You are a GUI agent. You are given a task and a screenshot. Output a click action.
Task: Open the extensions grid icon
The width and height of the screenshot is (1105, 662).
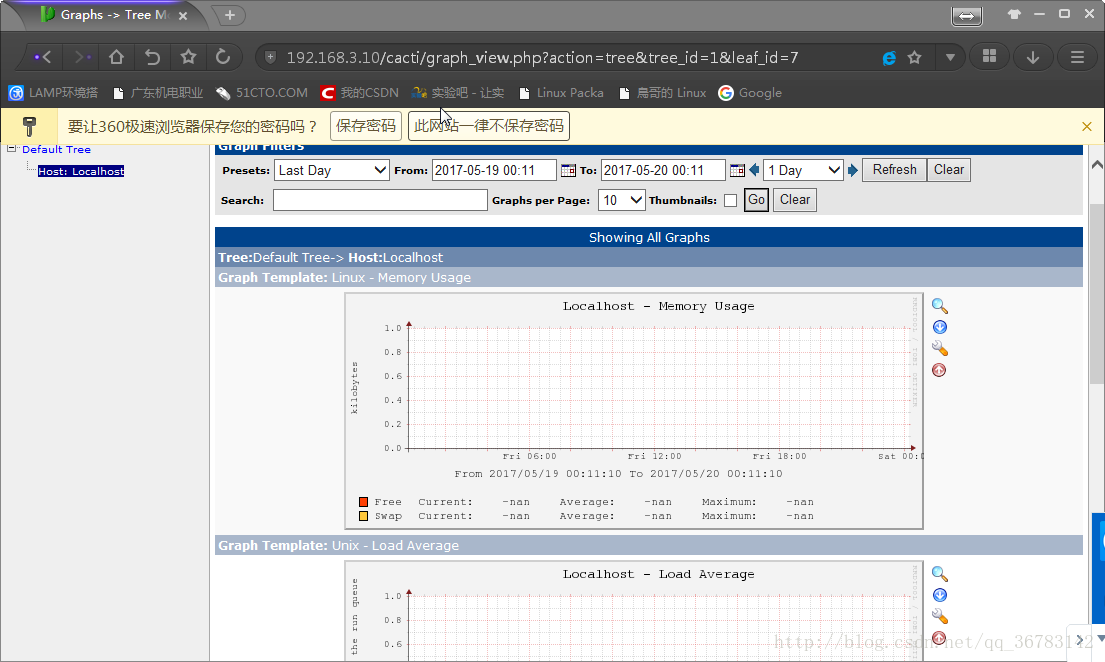pos(989,56)
